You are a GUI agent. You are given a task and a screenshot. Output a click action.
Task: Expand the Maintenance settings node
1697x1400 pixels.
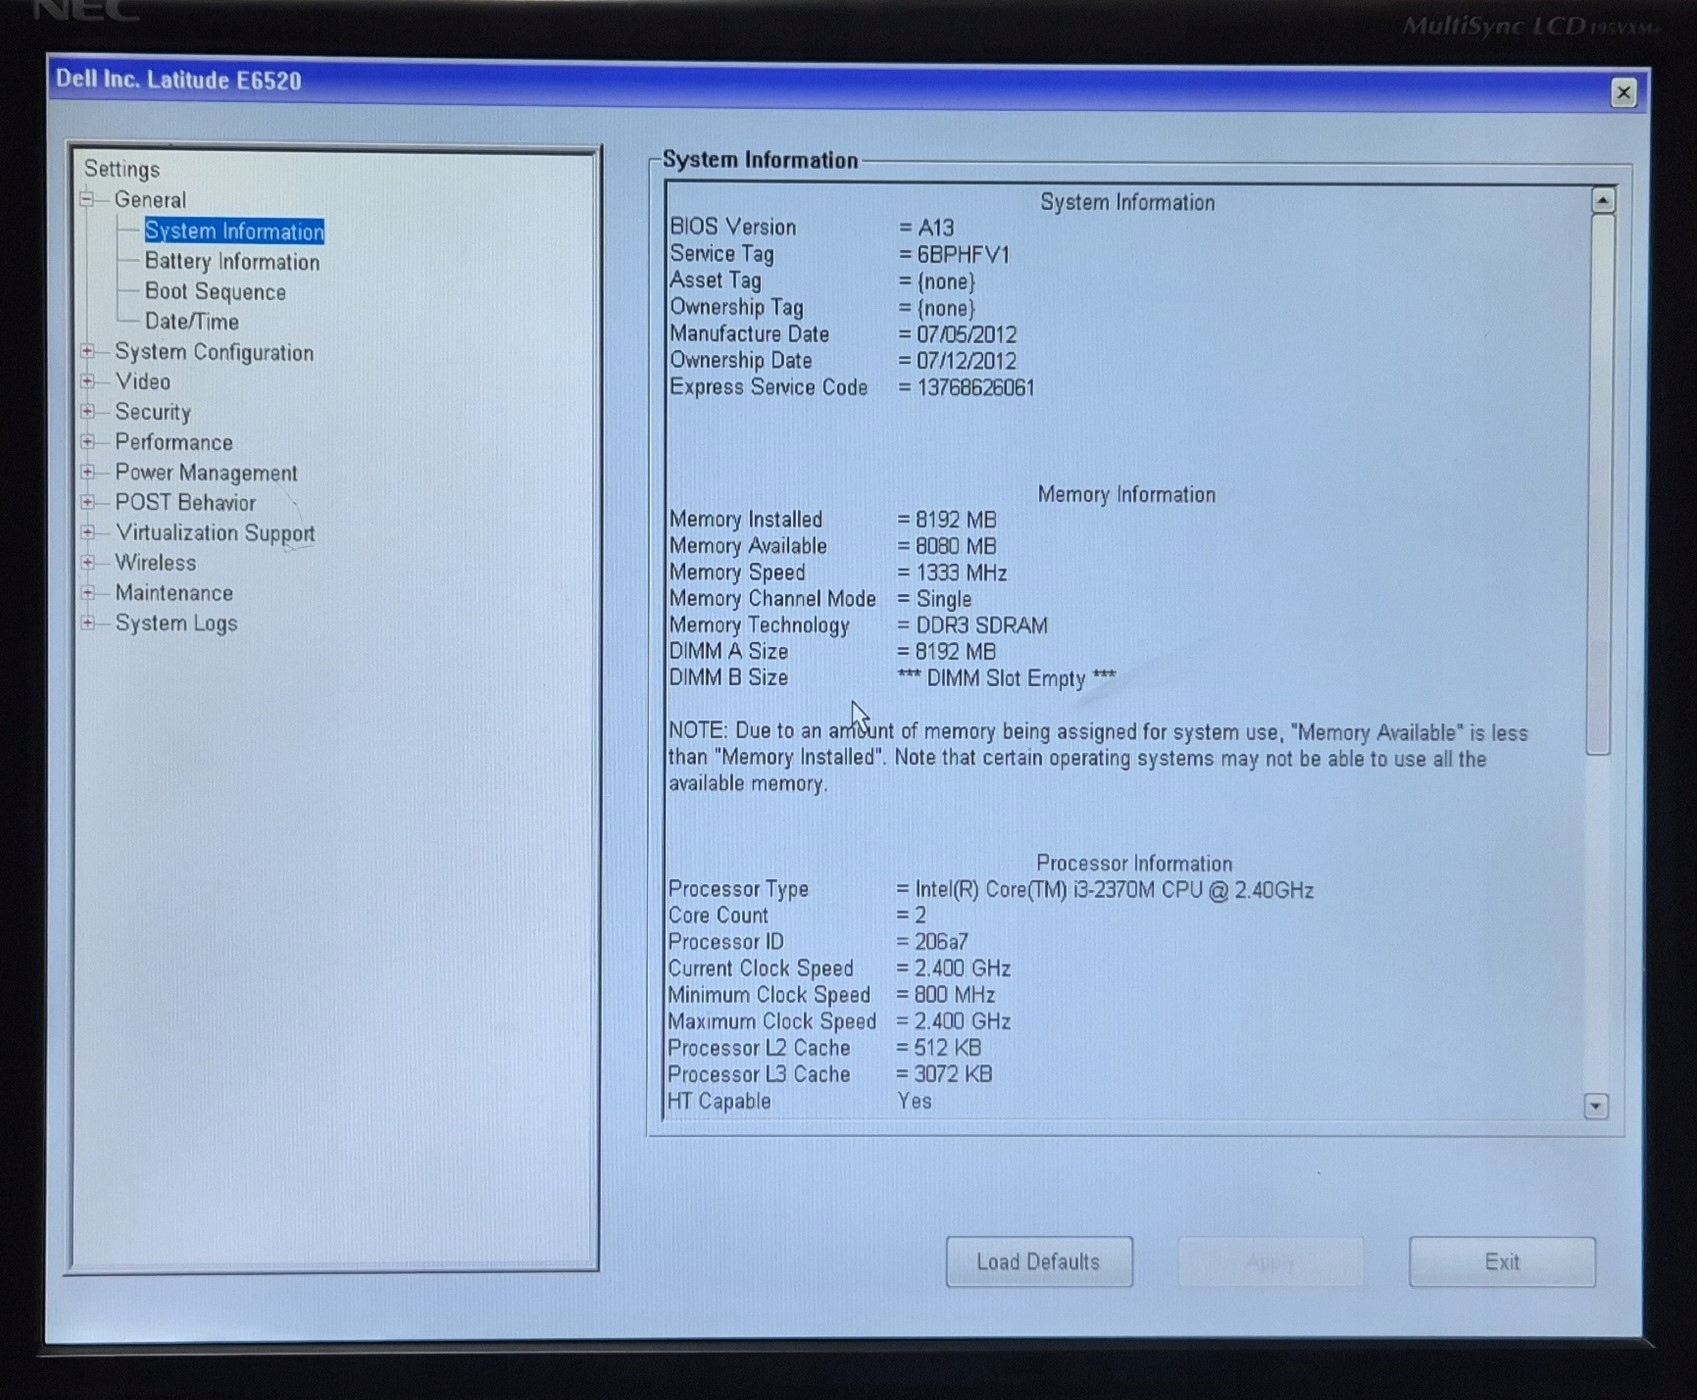click(88, 592)
